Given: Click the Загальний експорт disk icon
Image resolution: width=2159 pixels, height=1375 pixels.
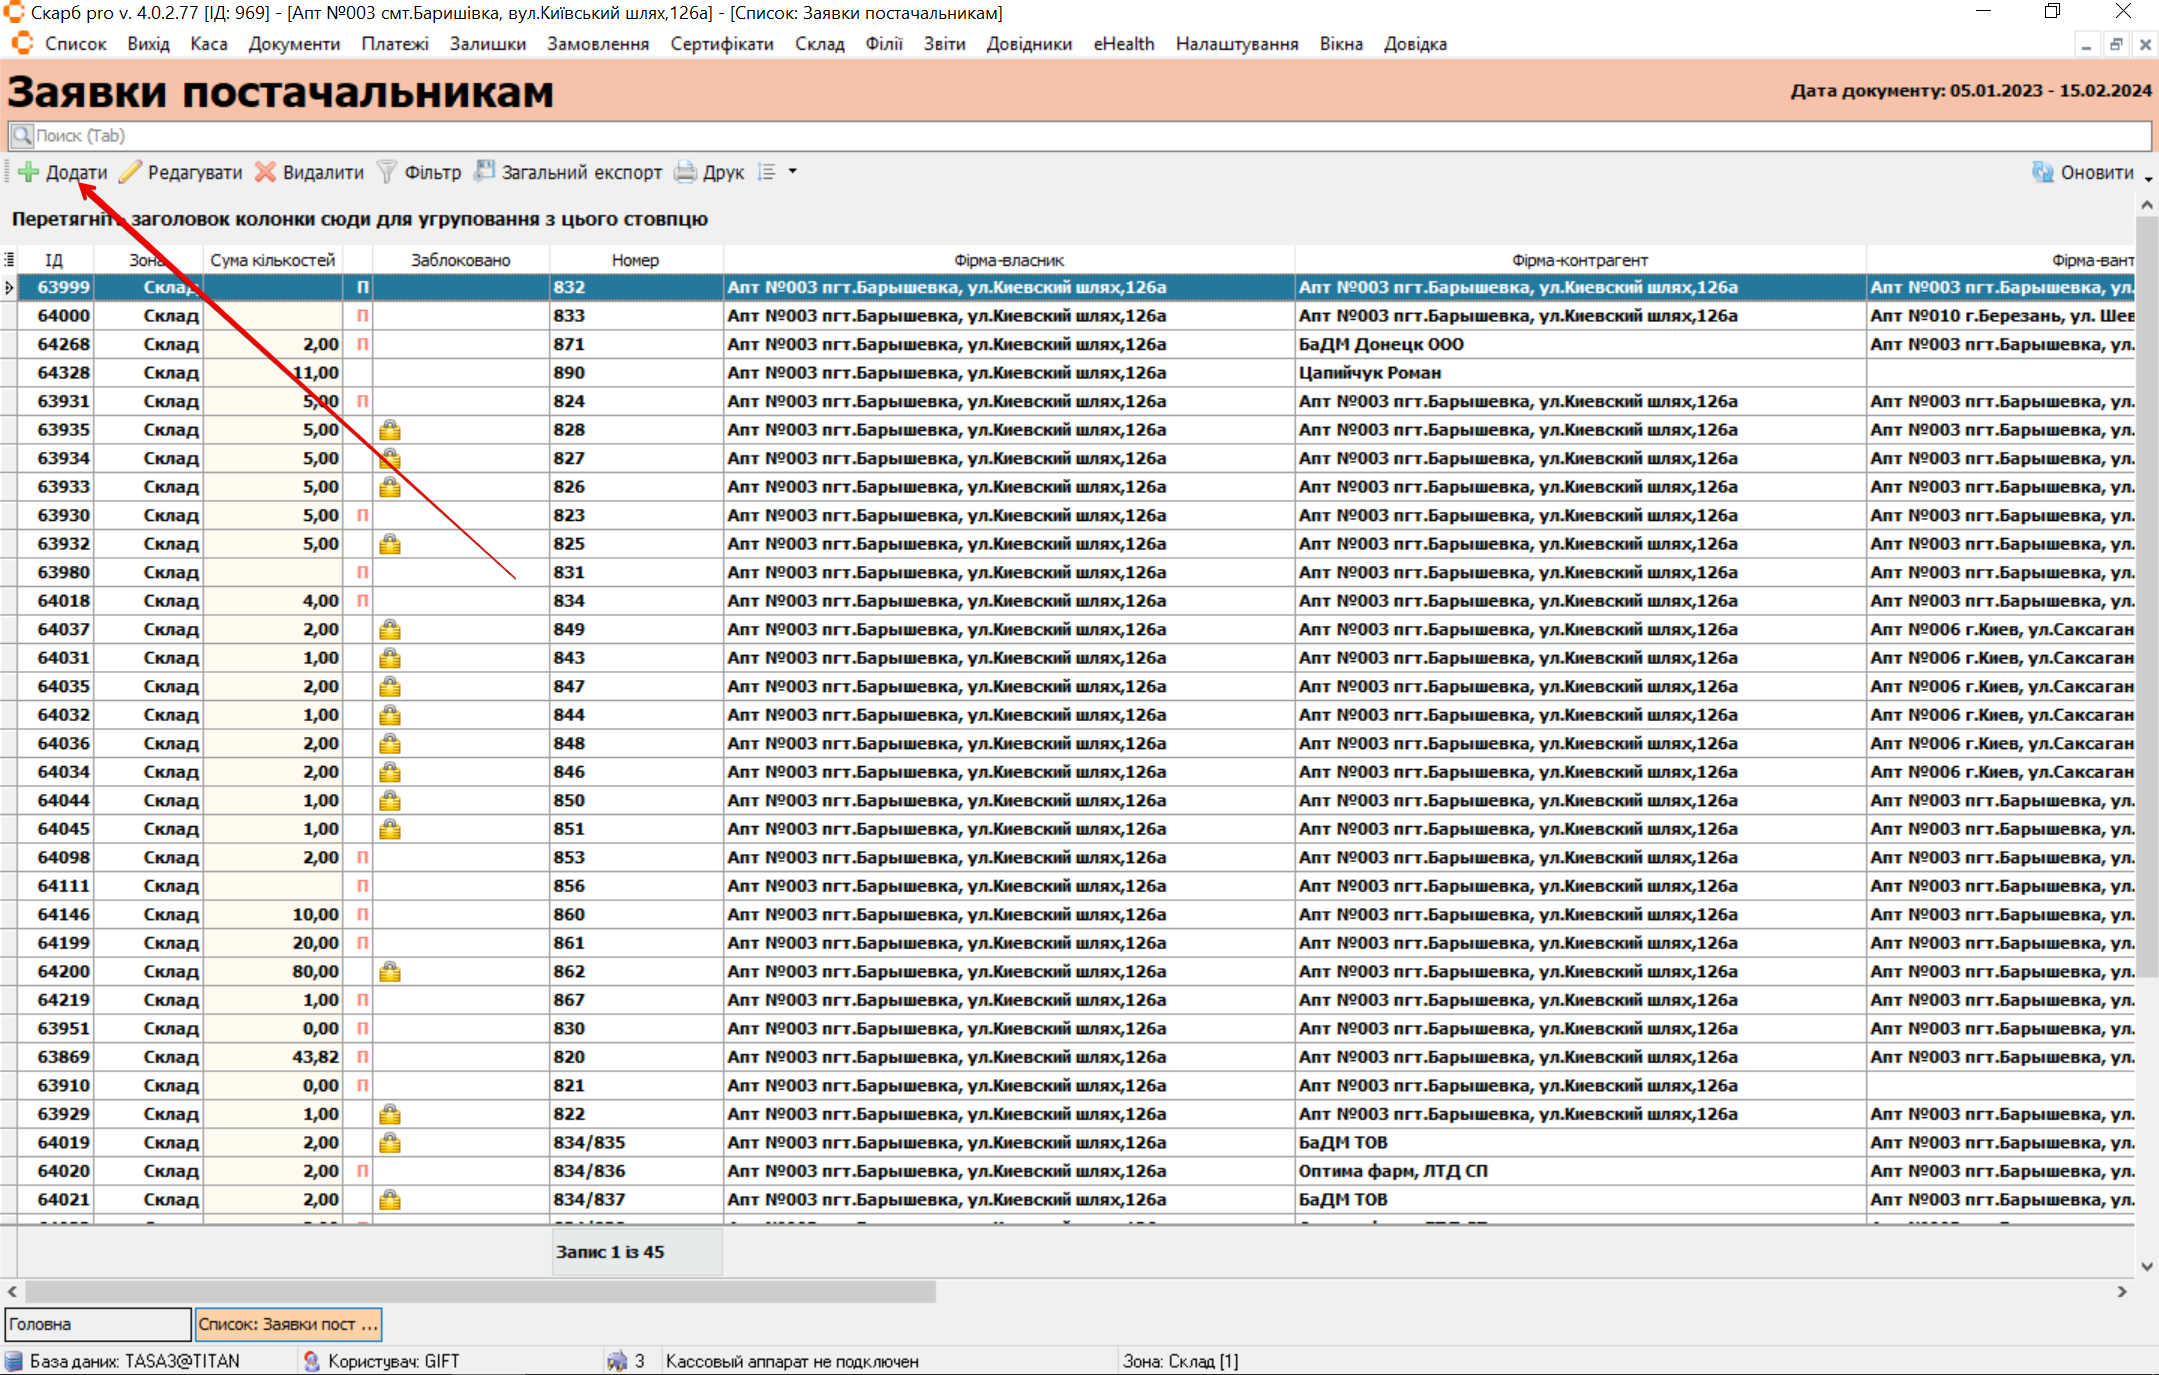Looking at the screenshot, I should pos(485,172).
